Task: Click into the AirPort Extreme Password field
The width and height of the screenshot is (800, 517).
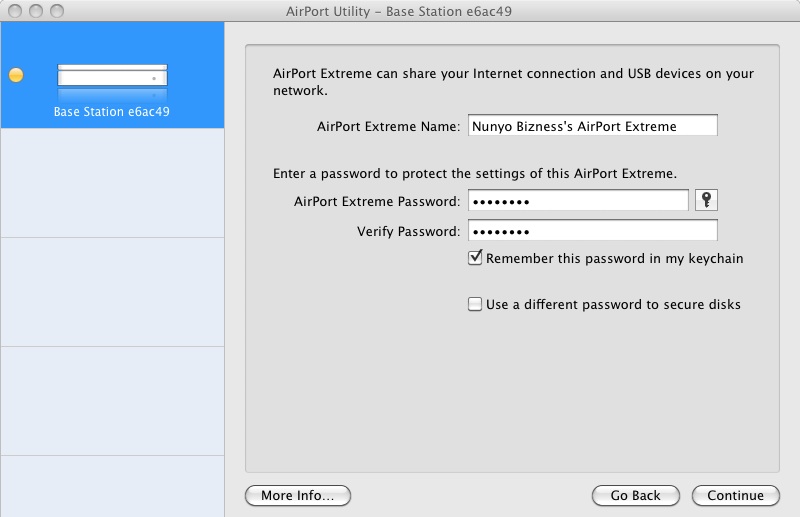Action: (578, 201)
